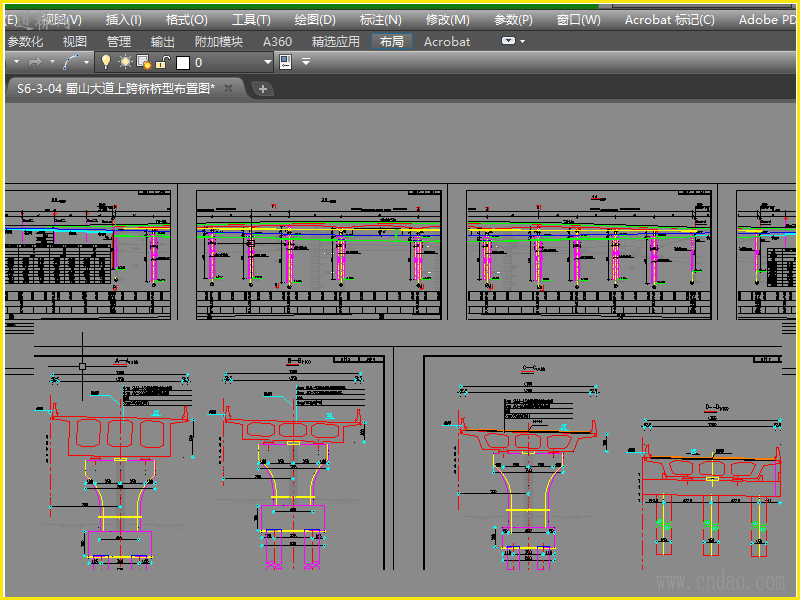Viewport: 800px width, 600px height.
Task: Switch to the 布局 ribbon tab
Action: coord(391,41)
